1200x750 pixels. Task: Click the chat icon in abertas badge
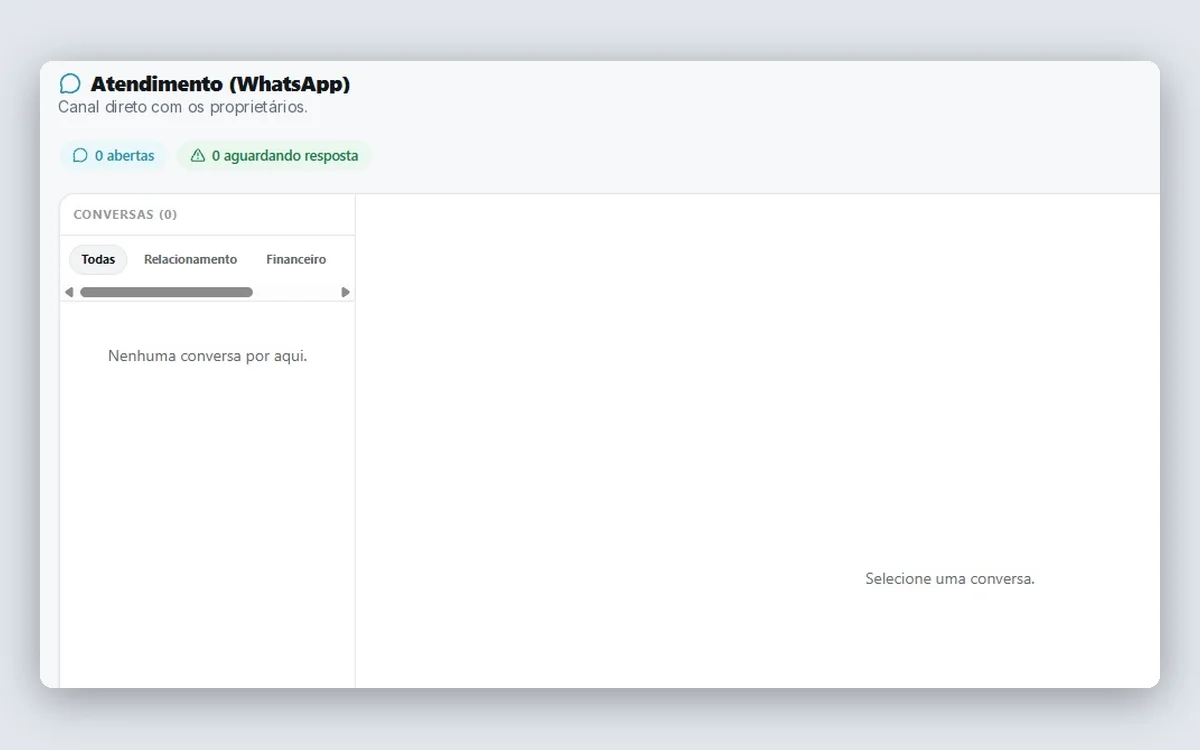click(x=81, y=156)
